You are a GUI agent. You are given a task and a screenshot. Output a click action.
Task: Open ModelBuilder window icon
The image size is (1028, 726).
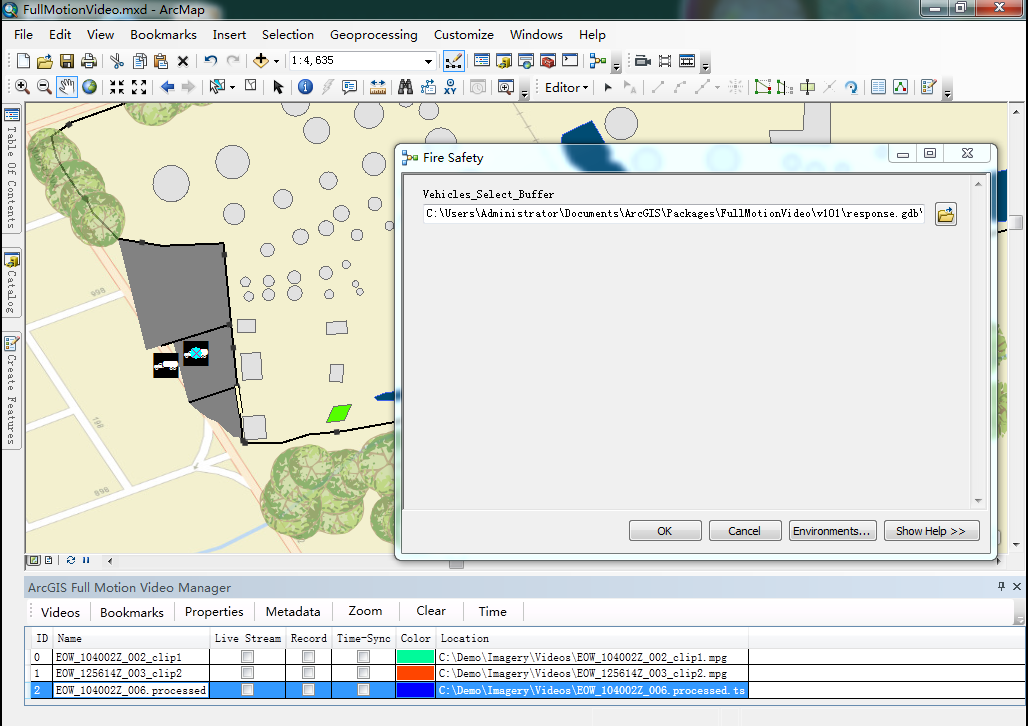[597, 61]
